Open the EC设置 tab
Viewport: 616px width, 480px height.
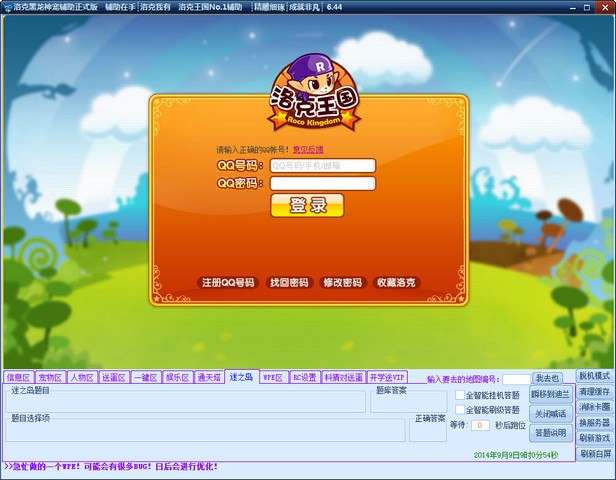pos(305,377)
